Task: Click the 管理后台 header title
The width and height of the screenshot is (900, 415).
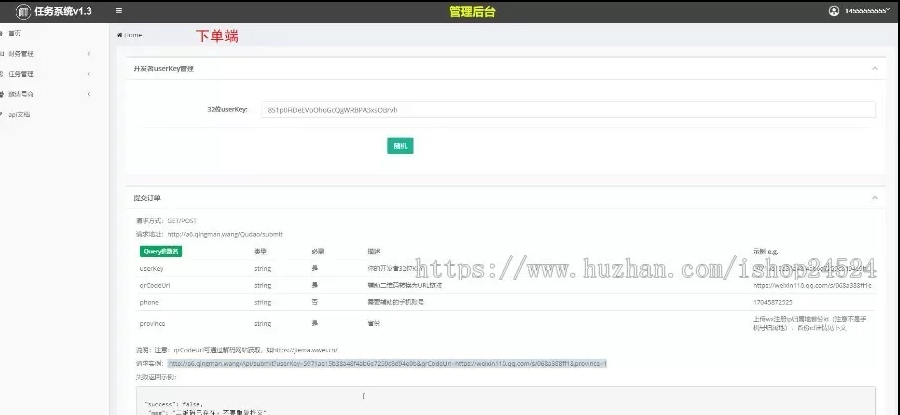Action: (x=472, y=11)
